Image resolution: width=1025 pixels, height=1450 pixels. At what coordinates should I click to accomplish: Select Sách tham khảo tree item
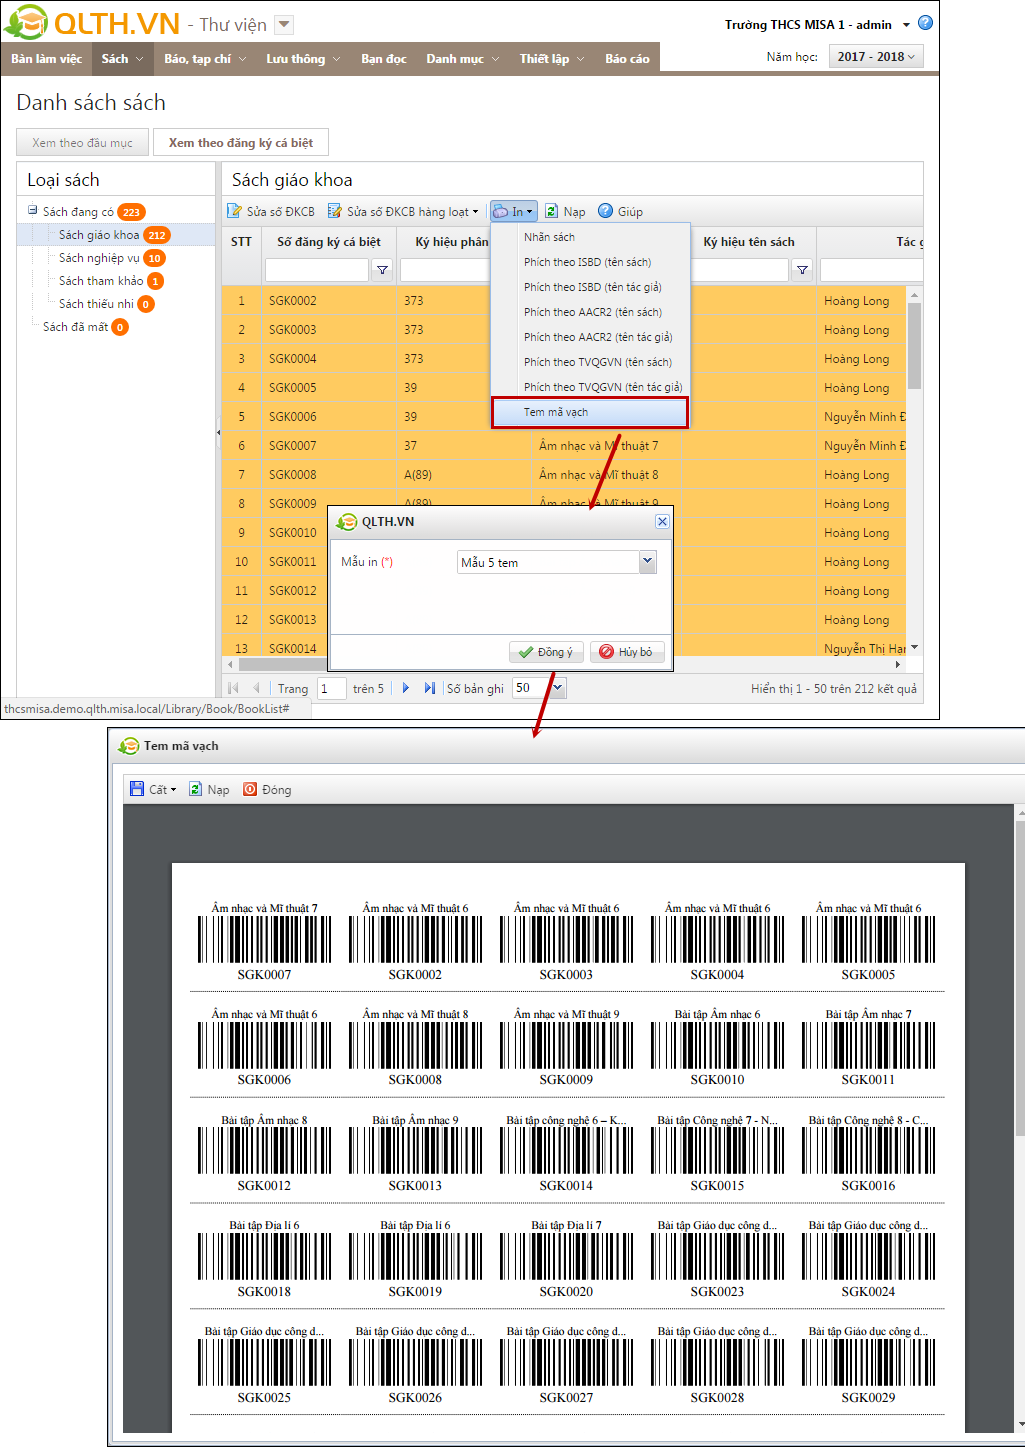101,281
